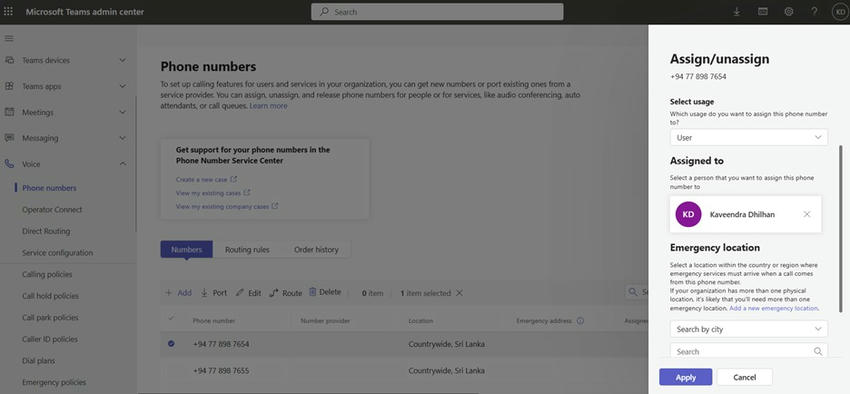This screenshot has height=394, width=850.
Task: Uncheck the row for +94 77 898 7654
Action: (171, 344)
